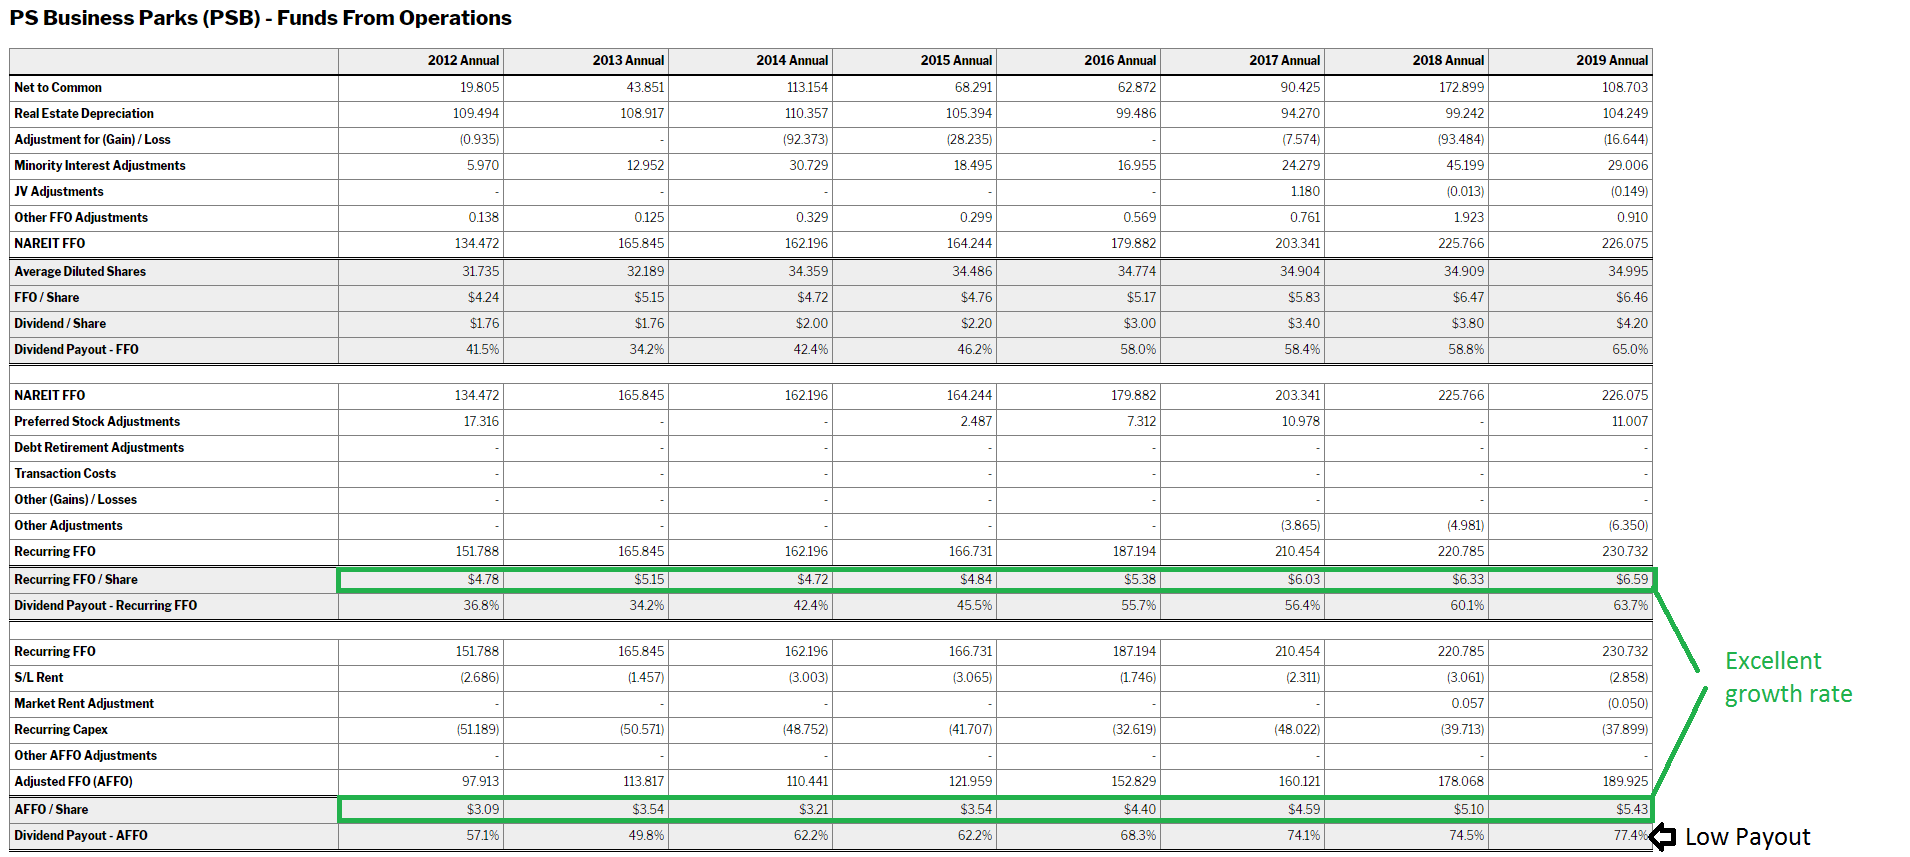
Task: Select the Preferred Stock Adjustments label
Action: pyautogui.click(x=97, y=422)
